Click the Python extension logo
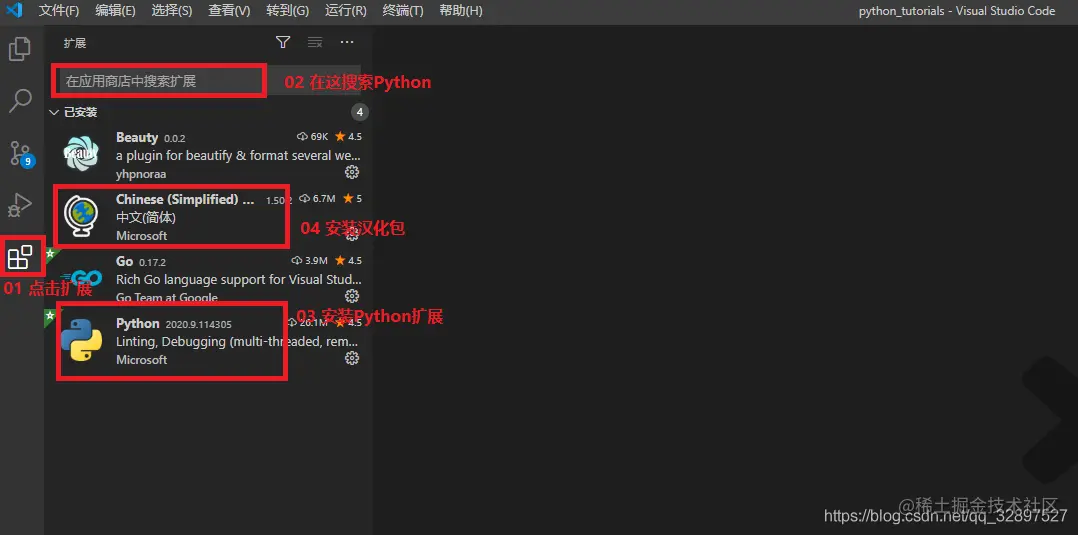 click(x=81, y=340)
